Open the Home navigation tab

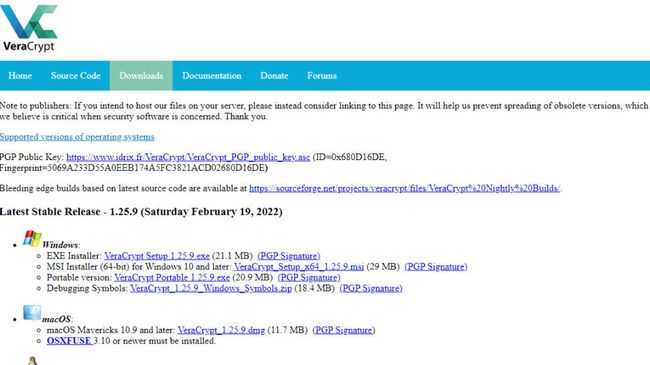[x=20, y=75]
